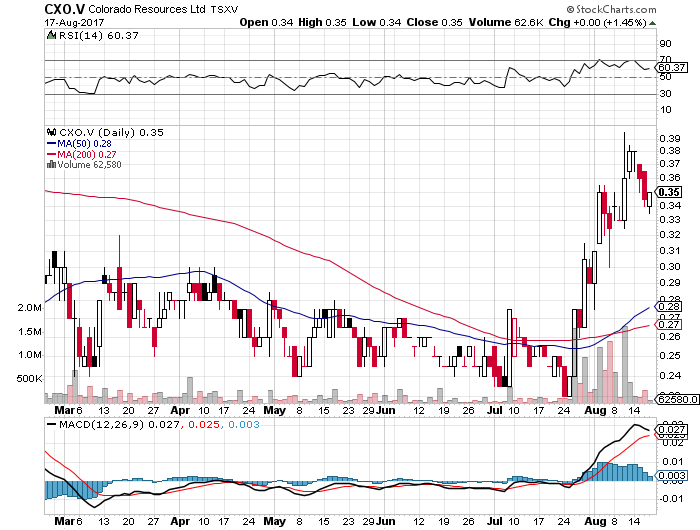700x530 pixels.
Task: Click the Aug label on MACD bottom axis
Action: [x=595, y=522]
